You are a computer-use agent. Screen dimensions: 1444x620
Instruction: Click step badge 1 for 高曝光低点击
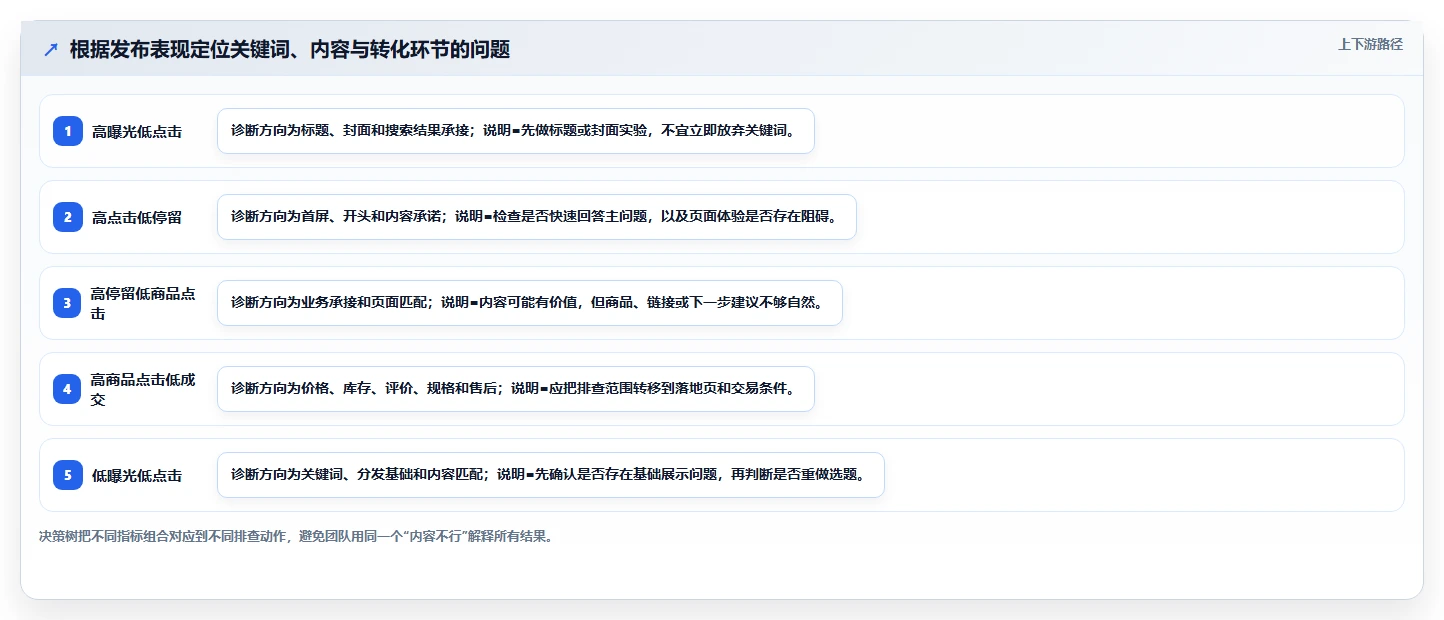68,131
